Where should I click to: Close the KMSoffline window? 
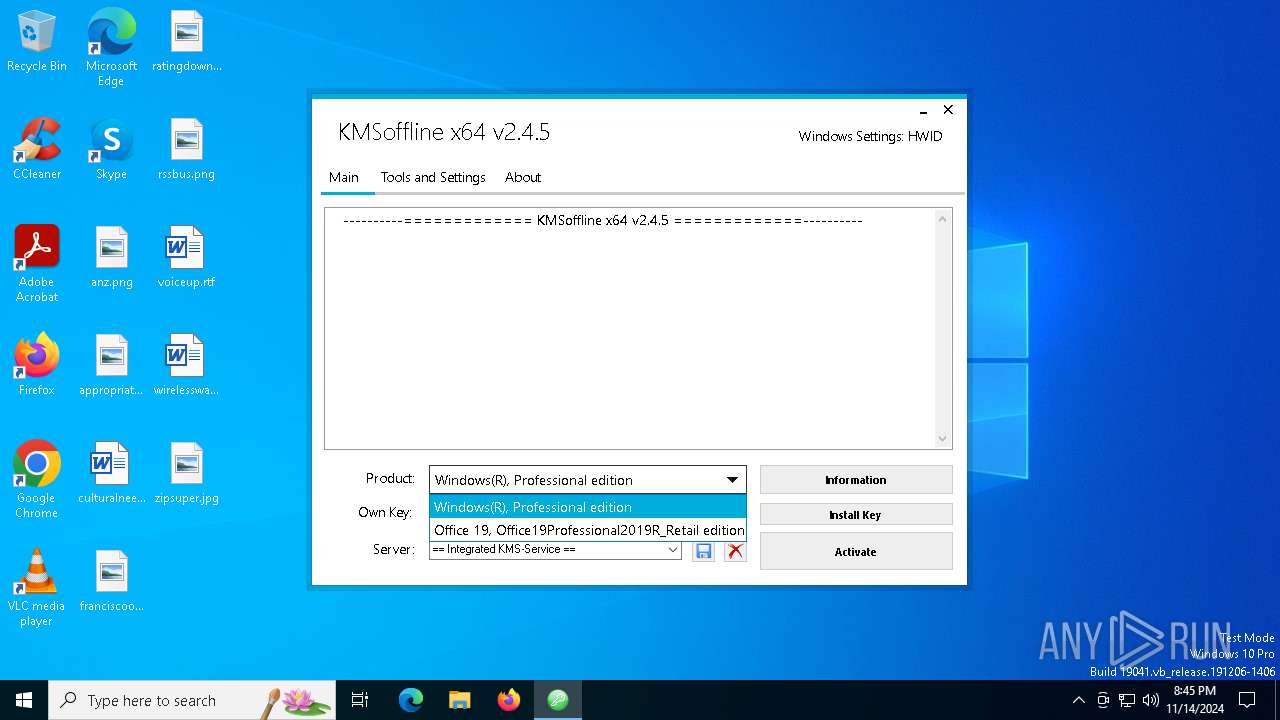[x=948, y=110]
